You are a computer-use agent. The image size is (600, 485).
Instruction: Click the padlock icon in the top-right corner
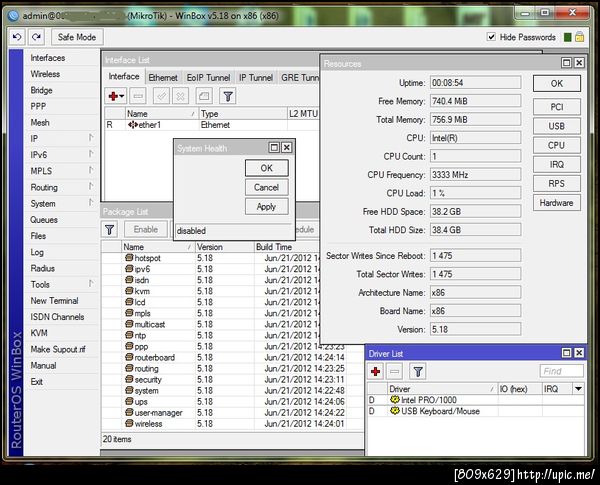[580, 37]
